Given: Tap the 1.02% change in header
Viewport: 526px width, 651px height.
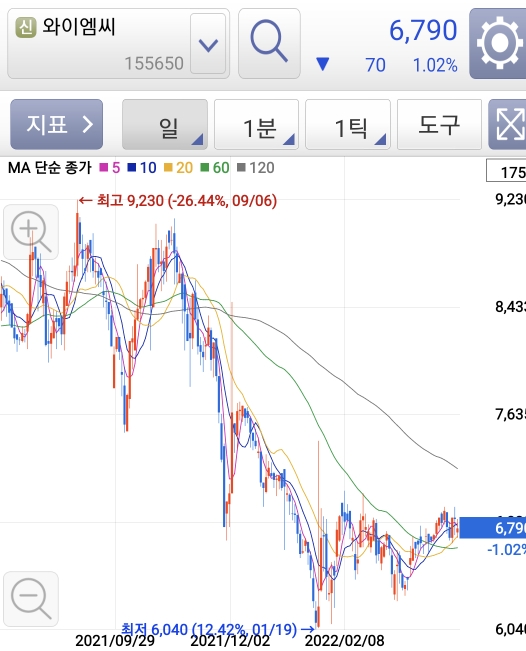Looking at the screenshot, I should pyautogui.click(x=435, y=65).
